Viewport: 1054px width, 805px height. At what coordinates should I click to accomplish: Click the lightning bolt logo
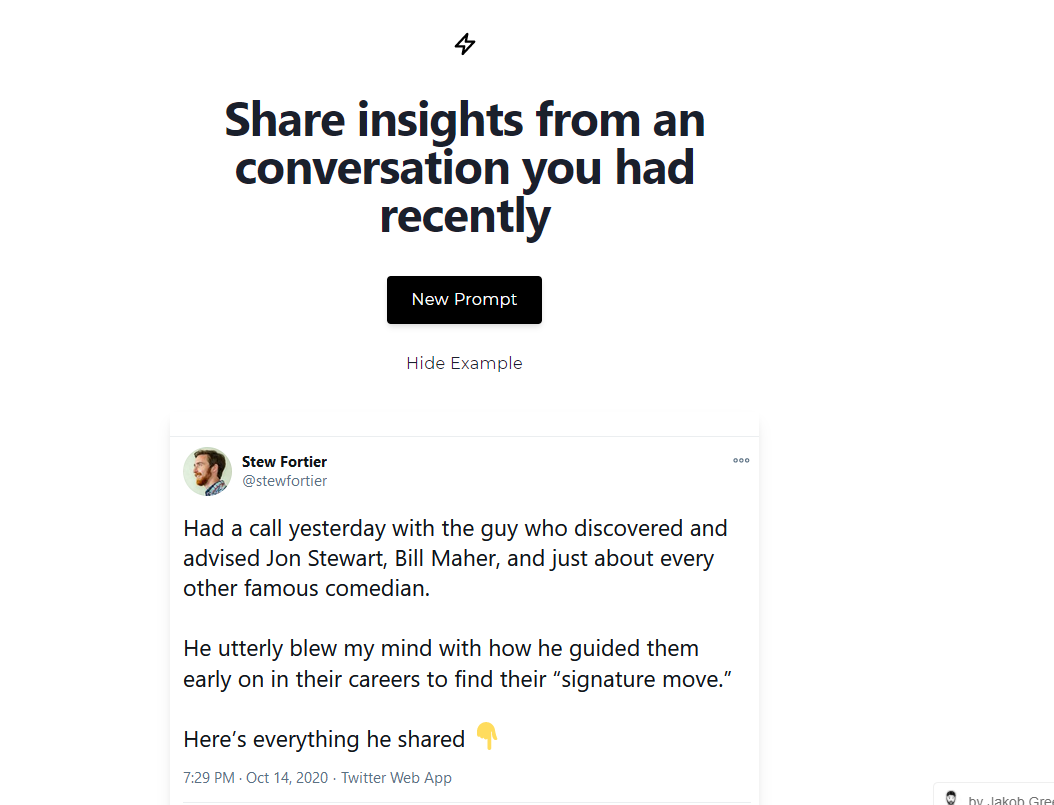coord(465,44)
